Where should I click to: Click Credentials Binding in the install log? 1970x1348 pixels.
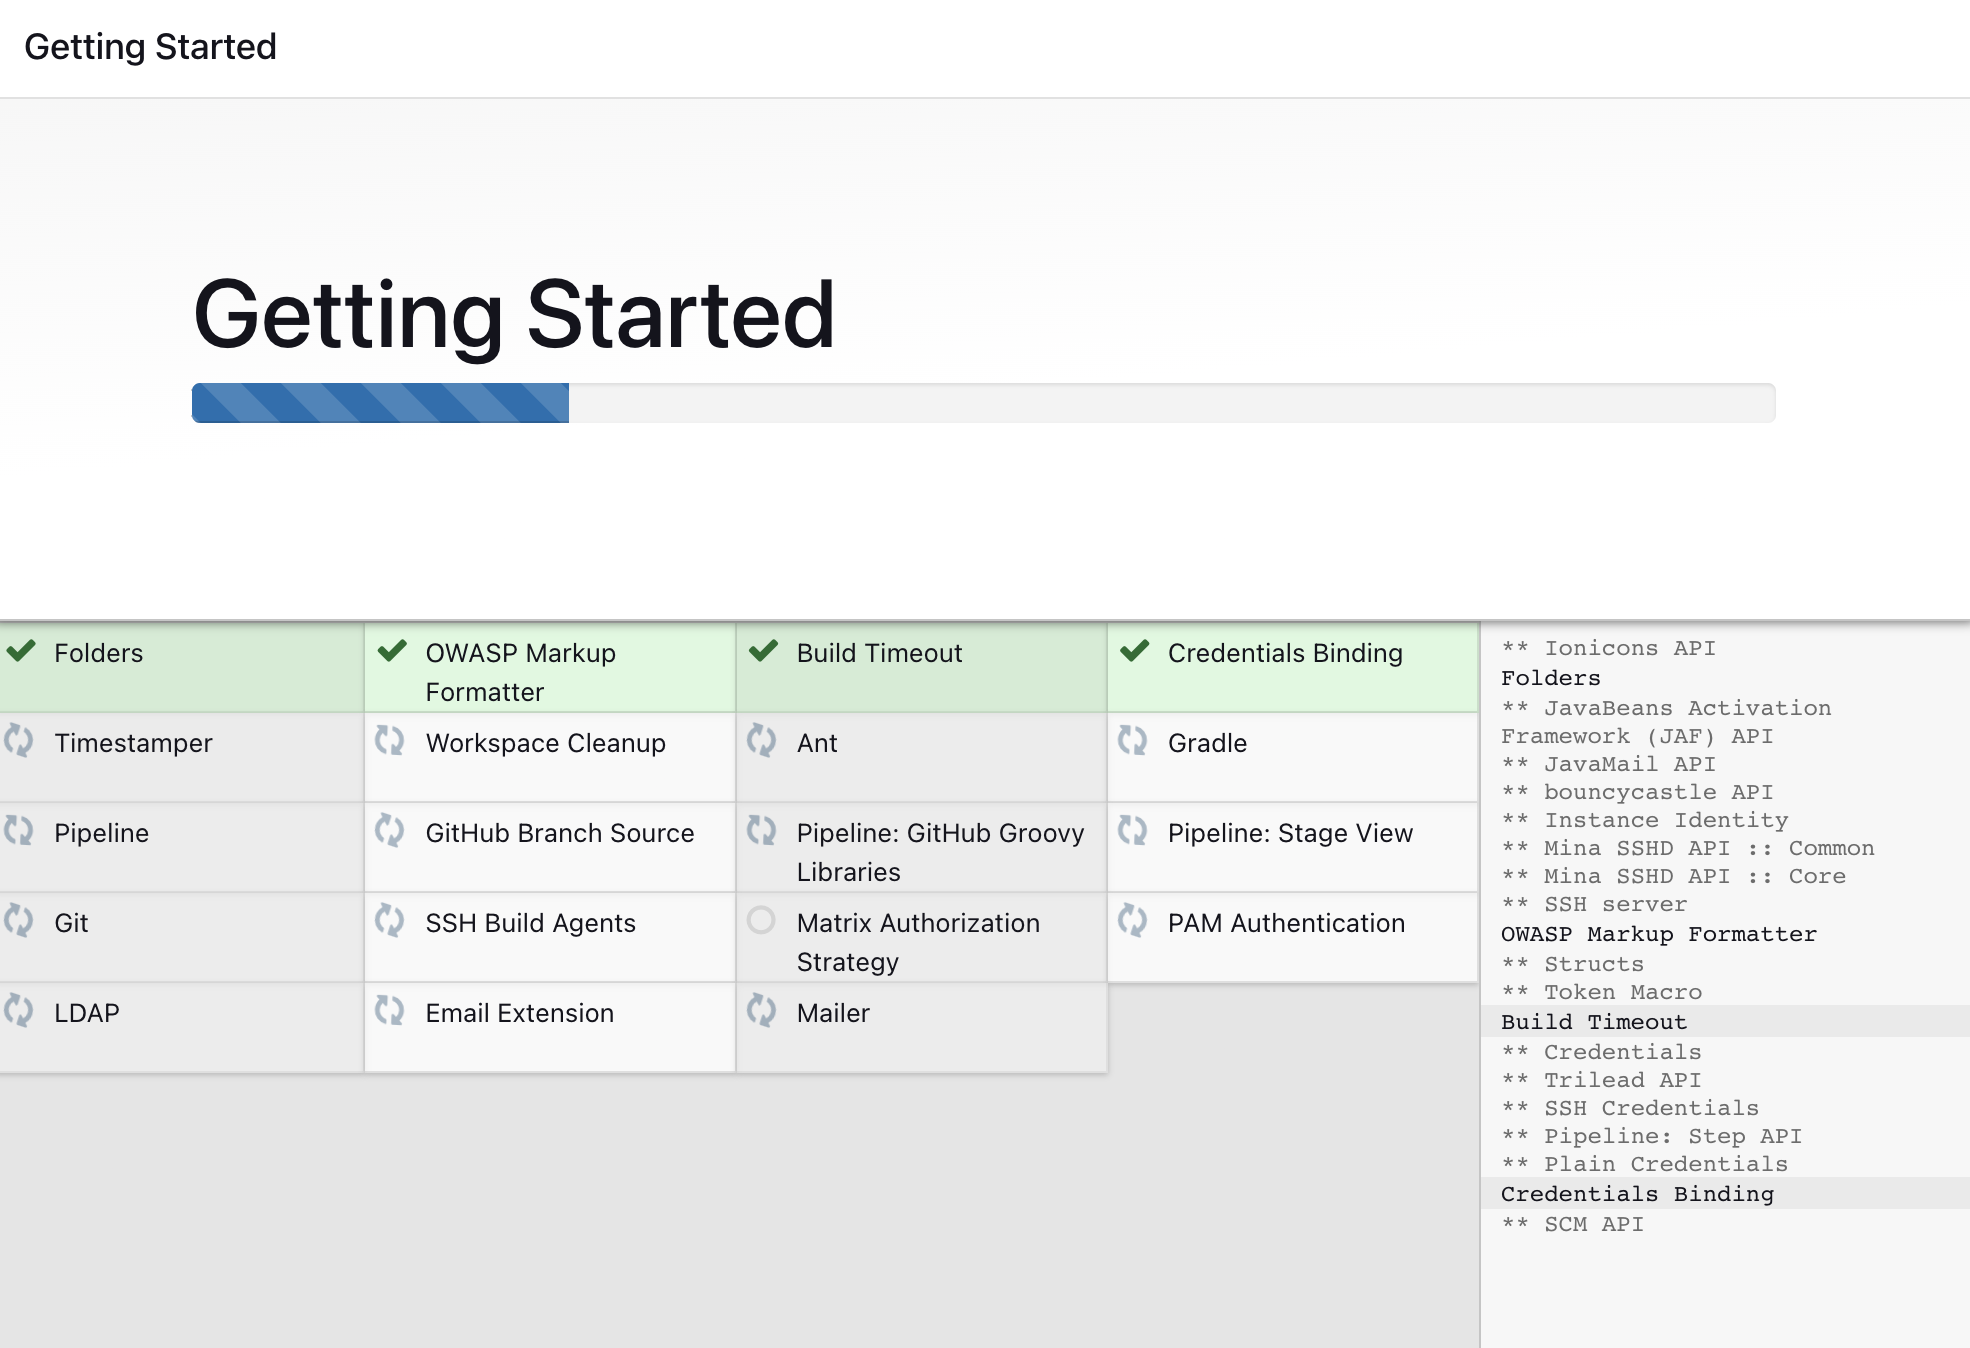point(1636,1193)
